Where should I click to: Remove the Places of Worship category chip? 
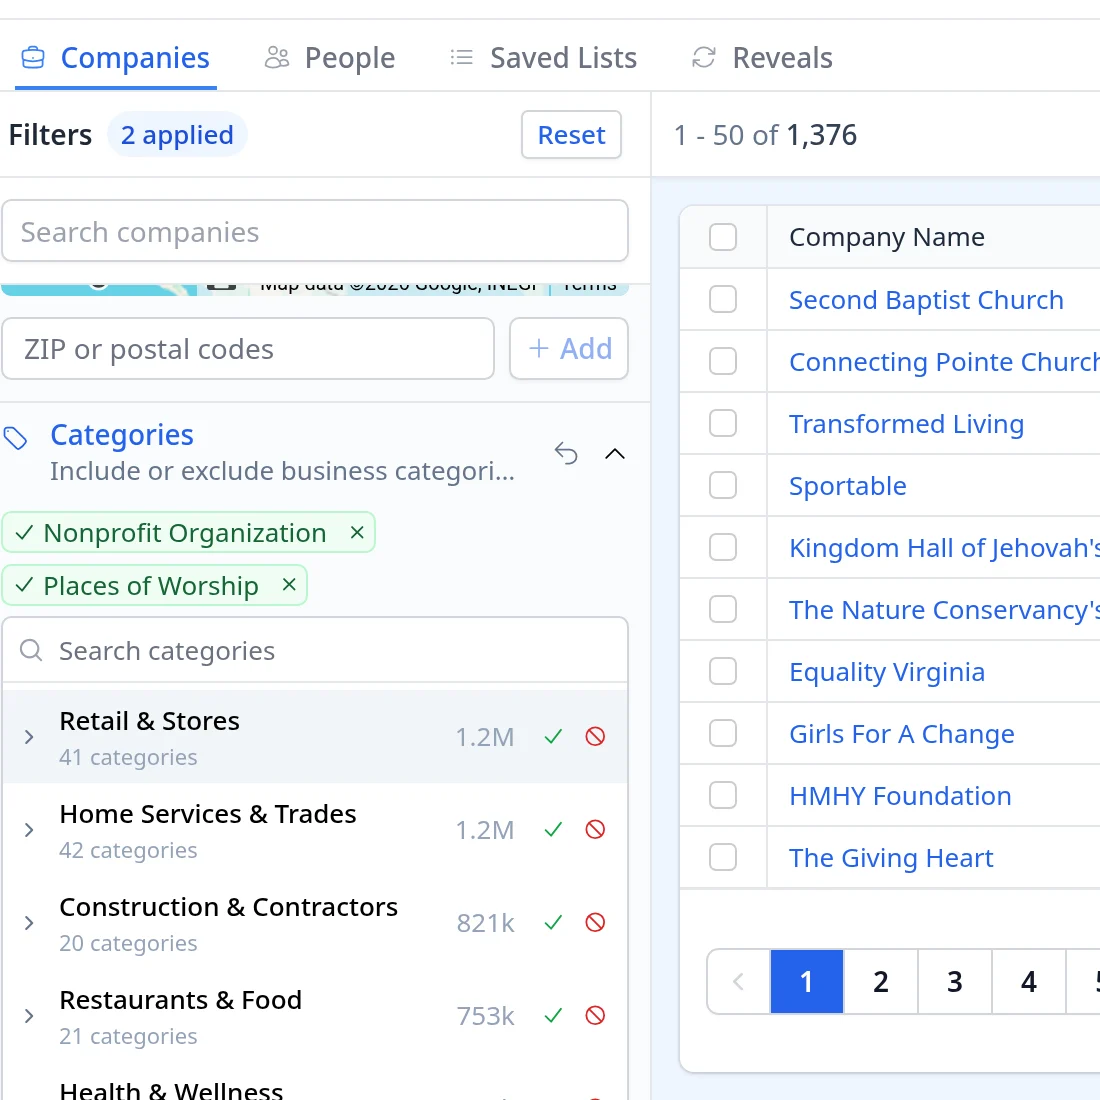tap(289, 585)
